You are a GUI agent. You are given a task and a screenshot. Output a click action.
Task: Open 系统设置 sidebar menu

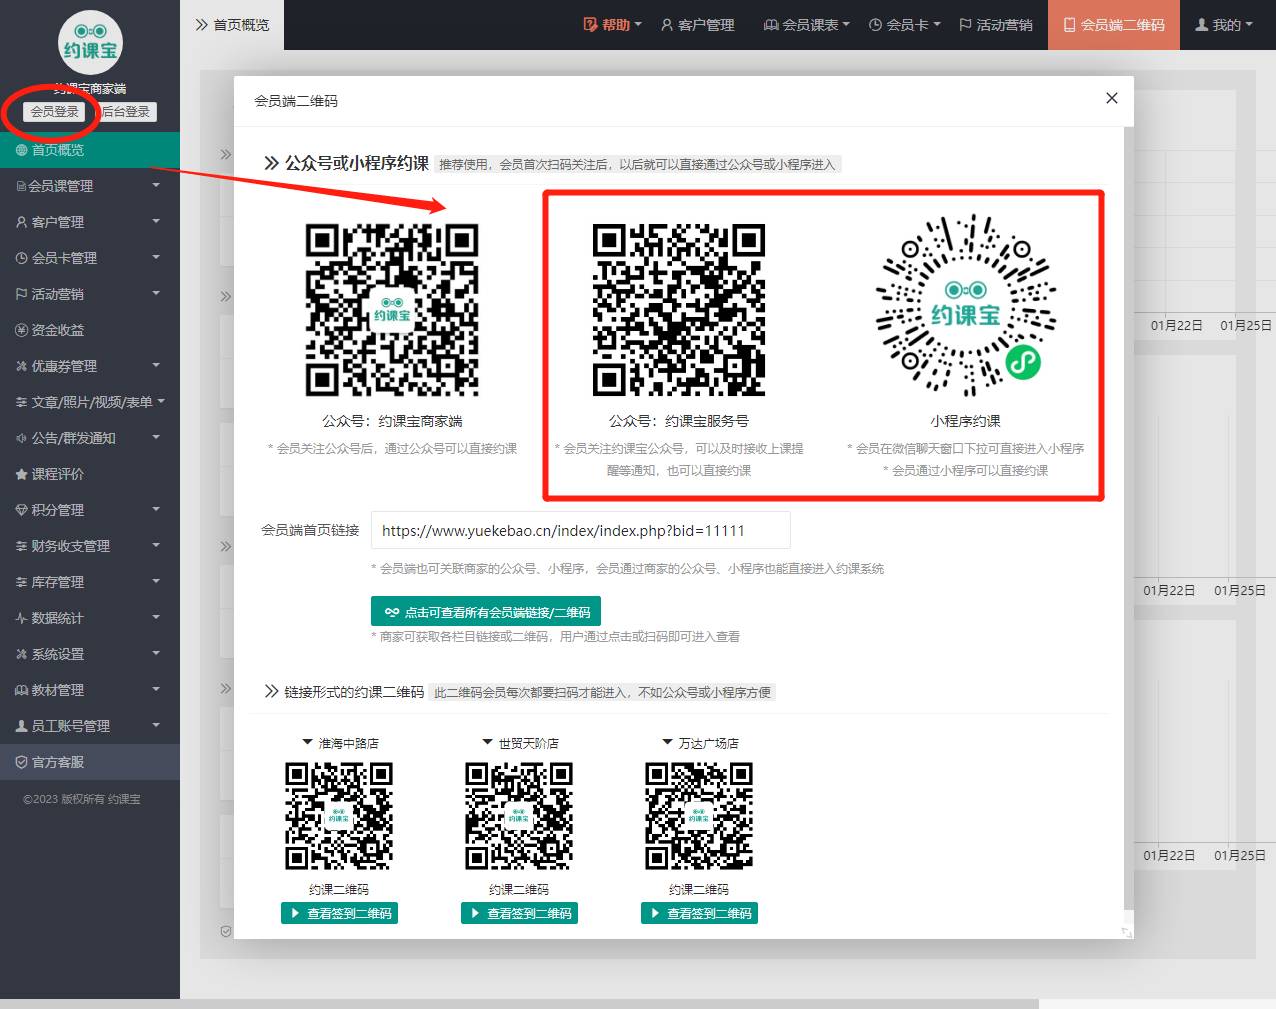[x=90, y=654]
